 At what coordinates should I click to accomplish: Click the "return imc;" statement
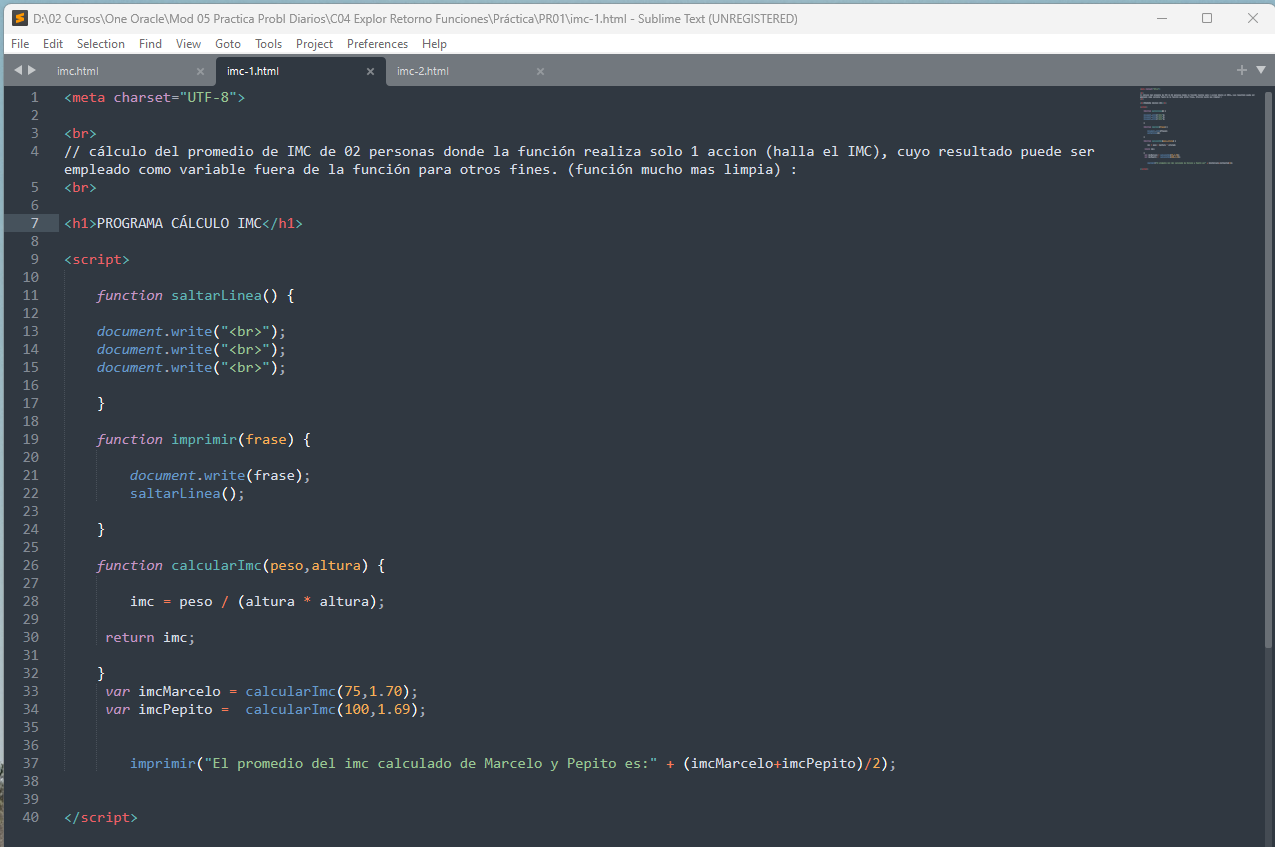pos(150,637)
